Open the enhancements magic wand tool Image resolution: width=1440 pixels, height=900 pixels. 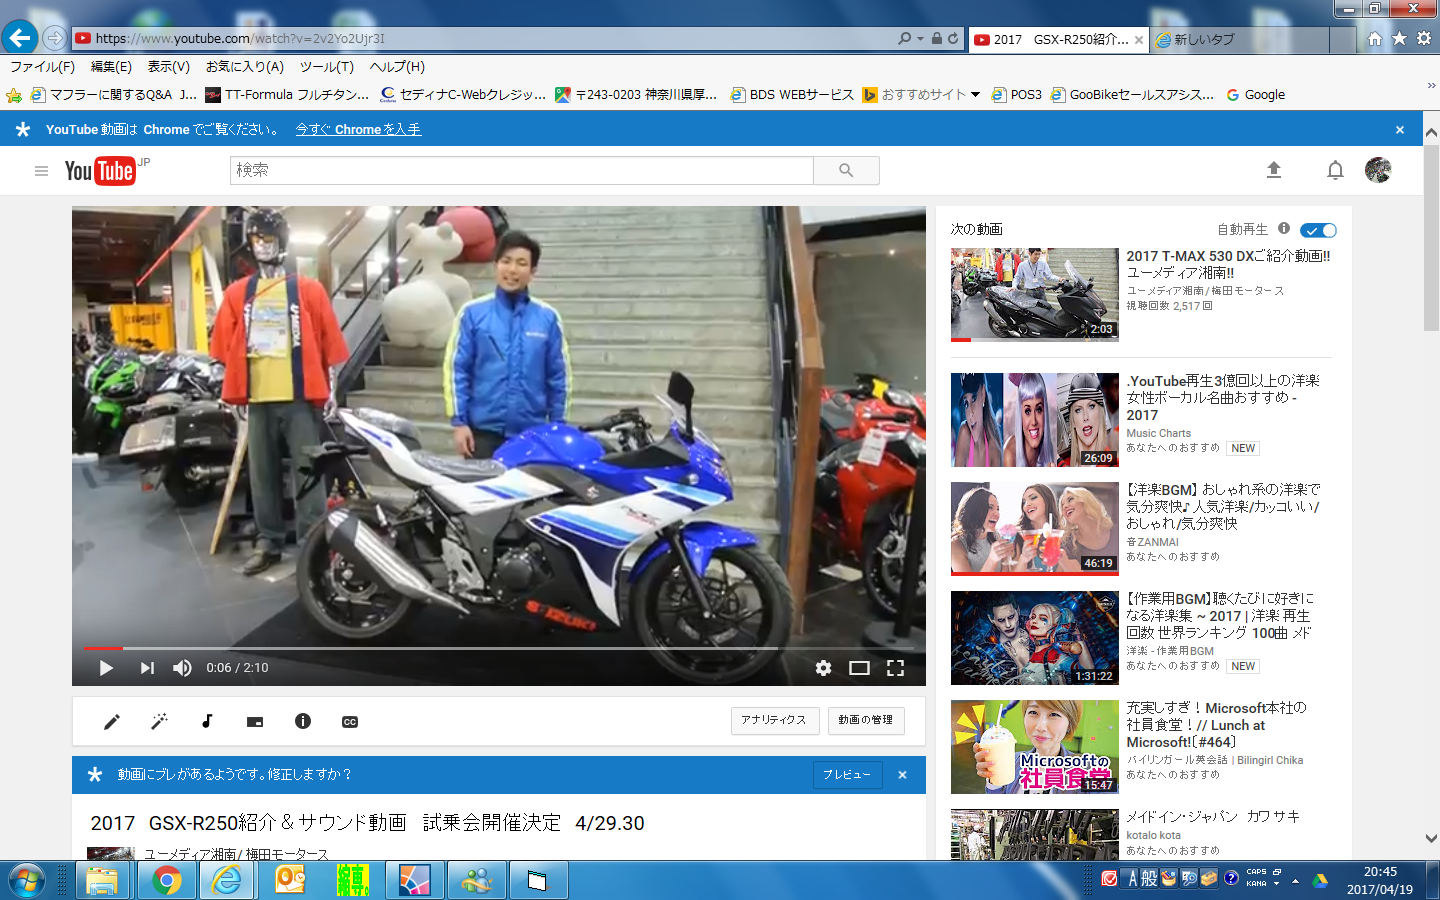pos(159,721)
